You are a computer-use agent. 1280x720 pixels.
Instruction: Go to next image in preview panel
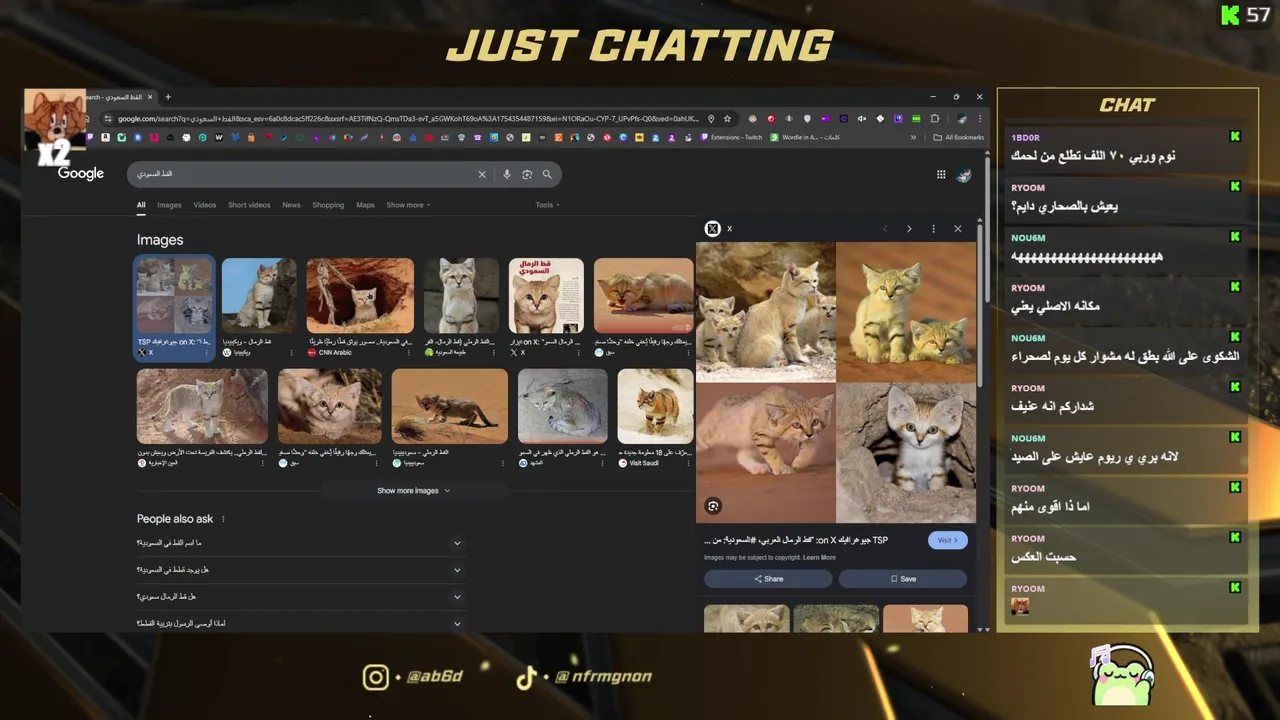tap(909, 229)
